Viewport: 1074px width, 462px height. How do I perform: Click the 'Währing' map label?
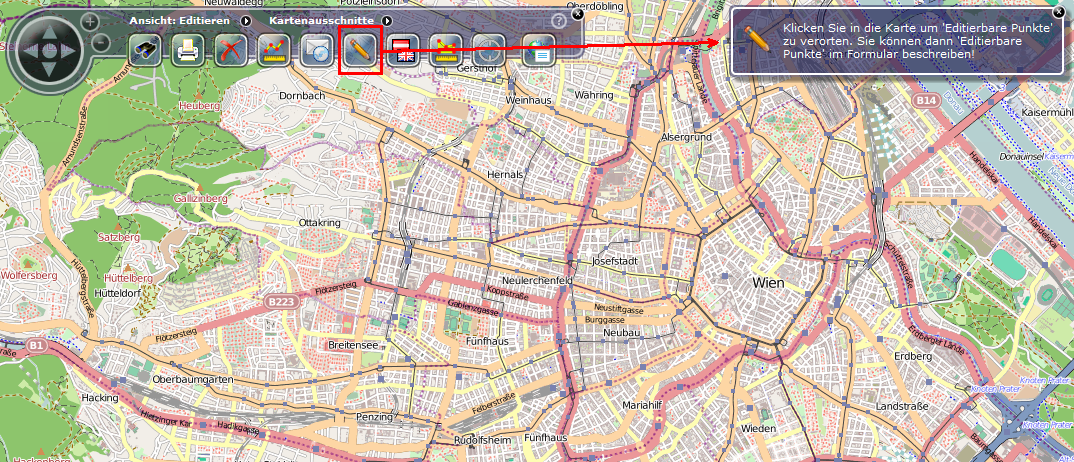click(x=595, y=94)
